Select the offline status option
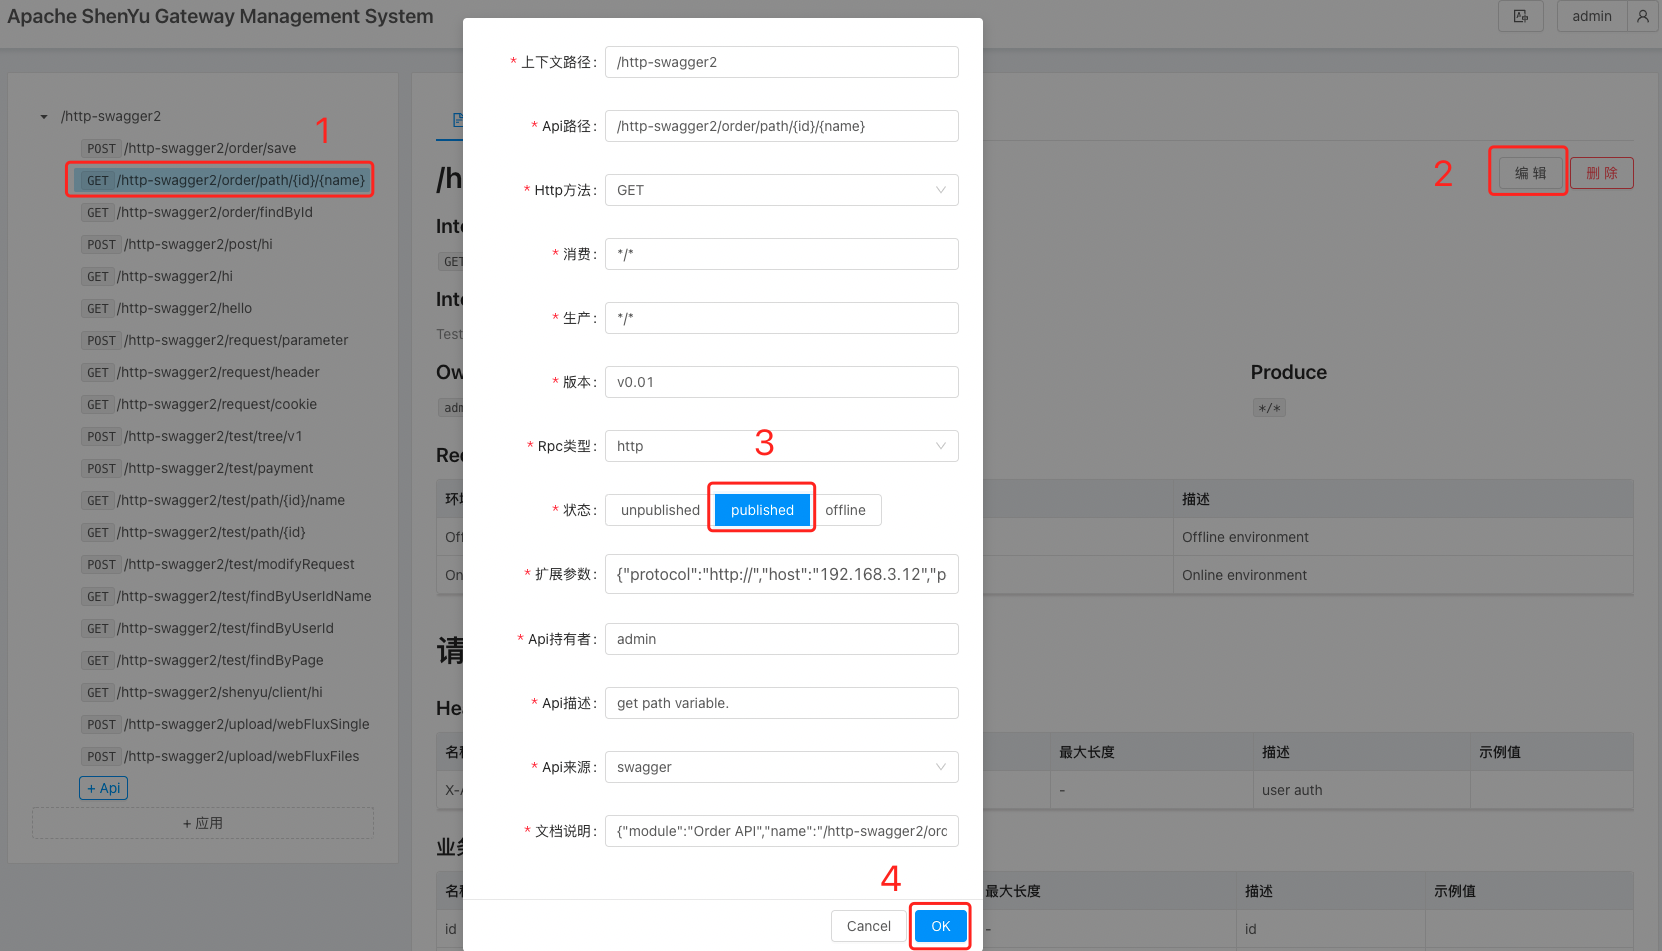1662x951 pixels. (x=845, y=510)
